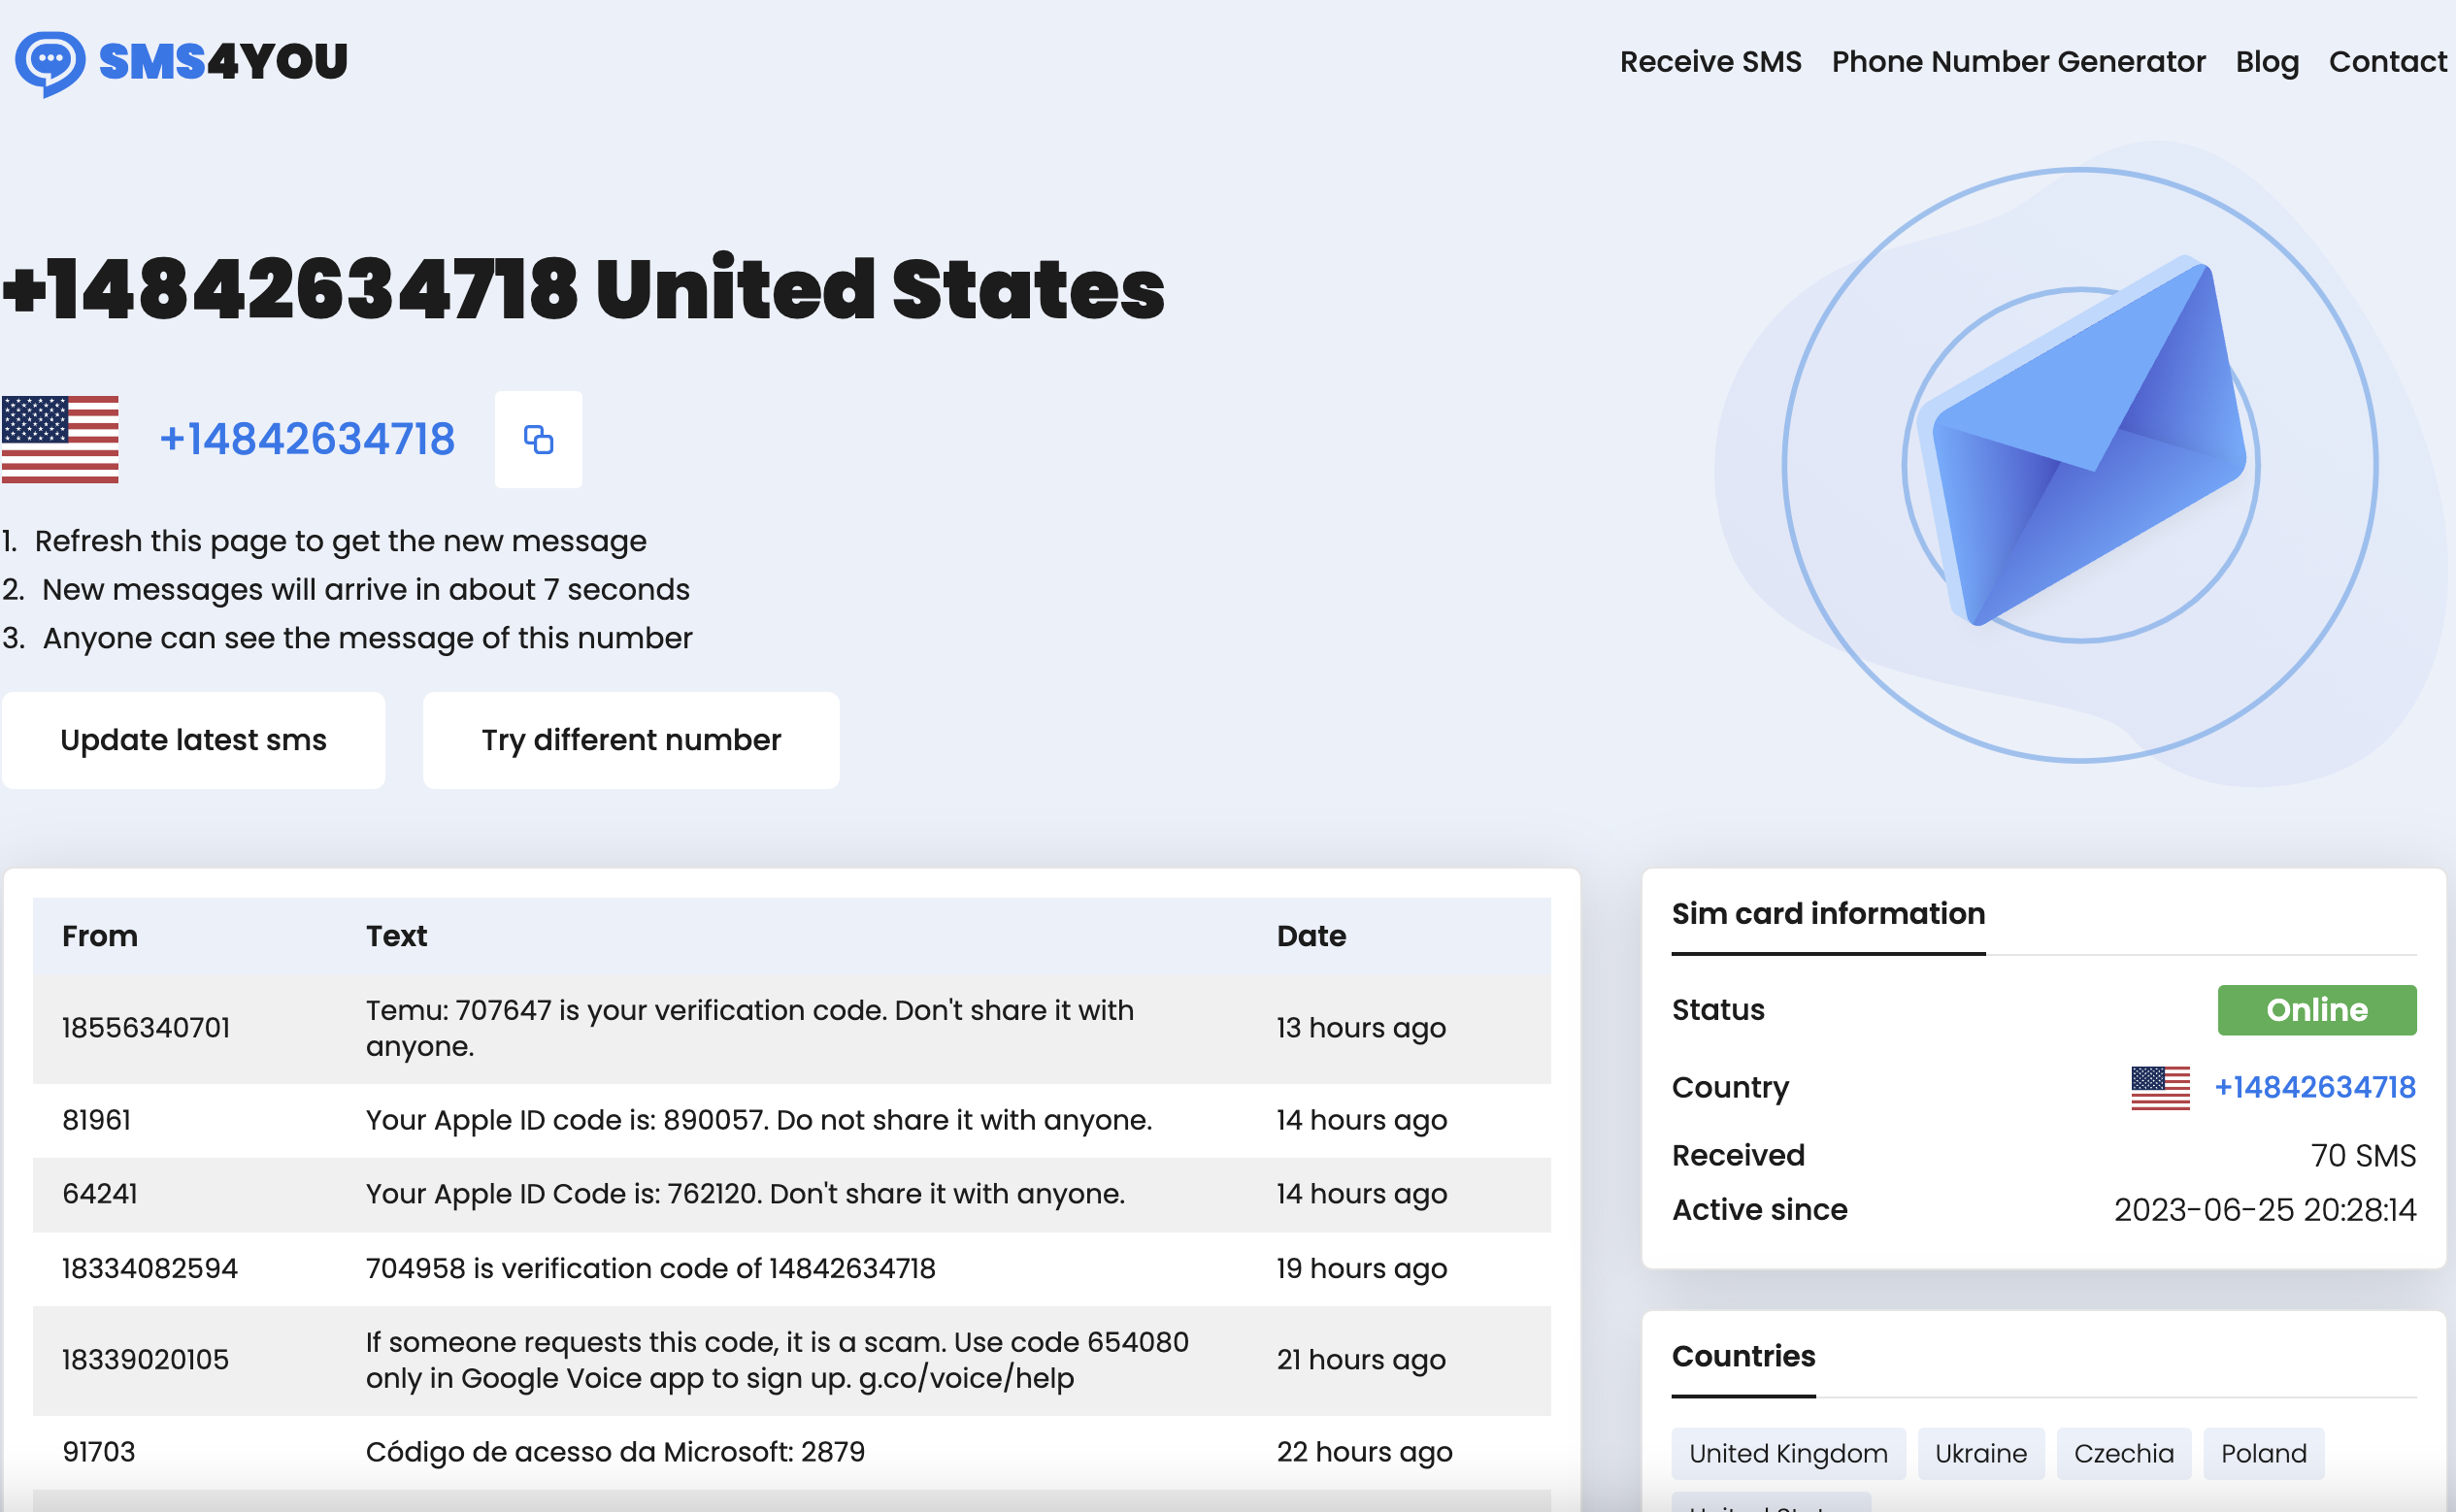Click the Apple ID Code 762120 message
Viewport: 2456px width, 1512px height.
click(745, 1194)
